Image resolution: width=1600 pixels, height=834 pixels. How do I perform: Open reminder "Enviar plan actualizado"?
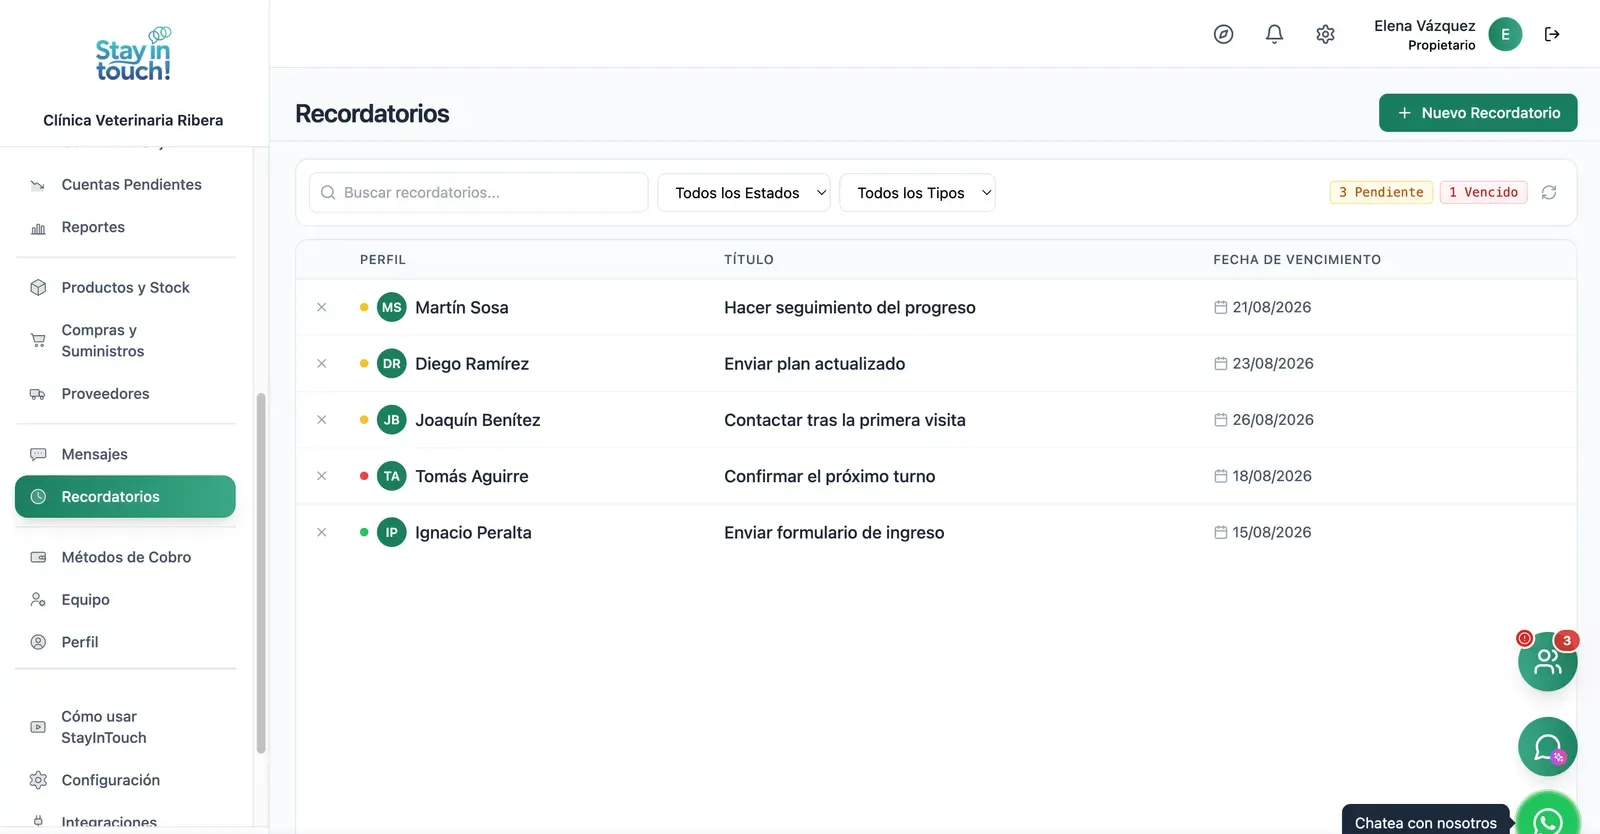coord(814,364)
